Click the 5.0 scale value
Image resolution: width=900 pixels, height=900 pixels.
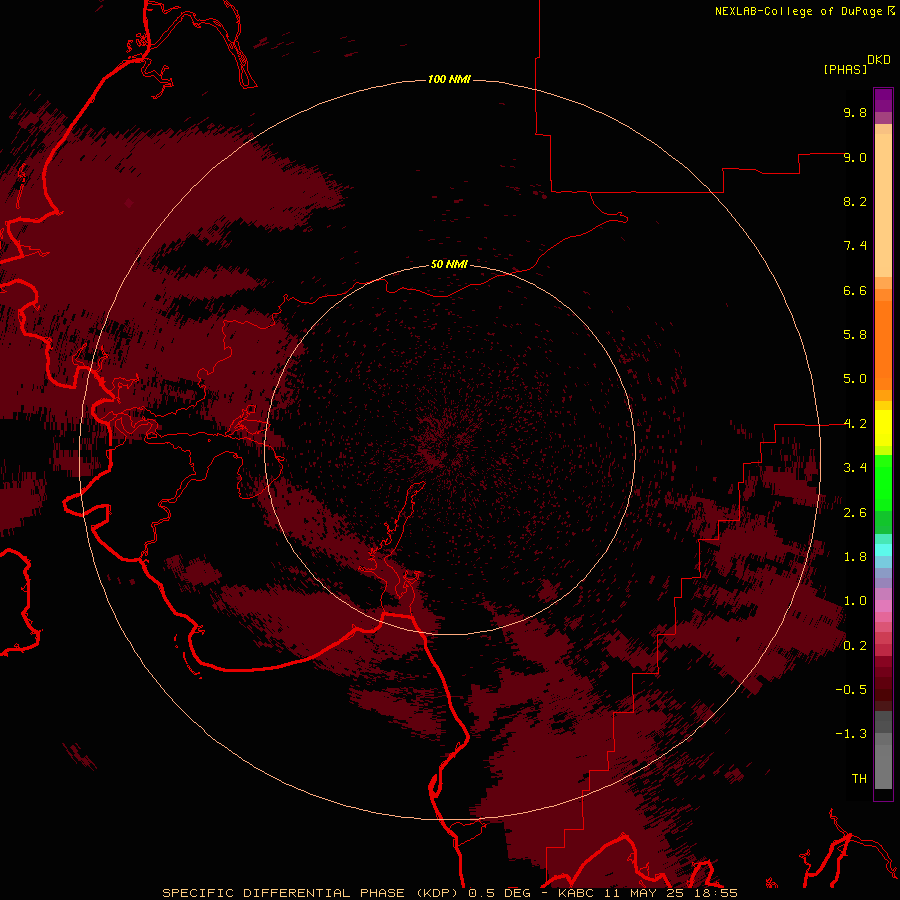point(855,379)
